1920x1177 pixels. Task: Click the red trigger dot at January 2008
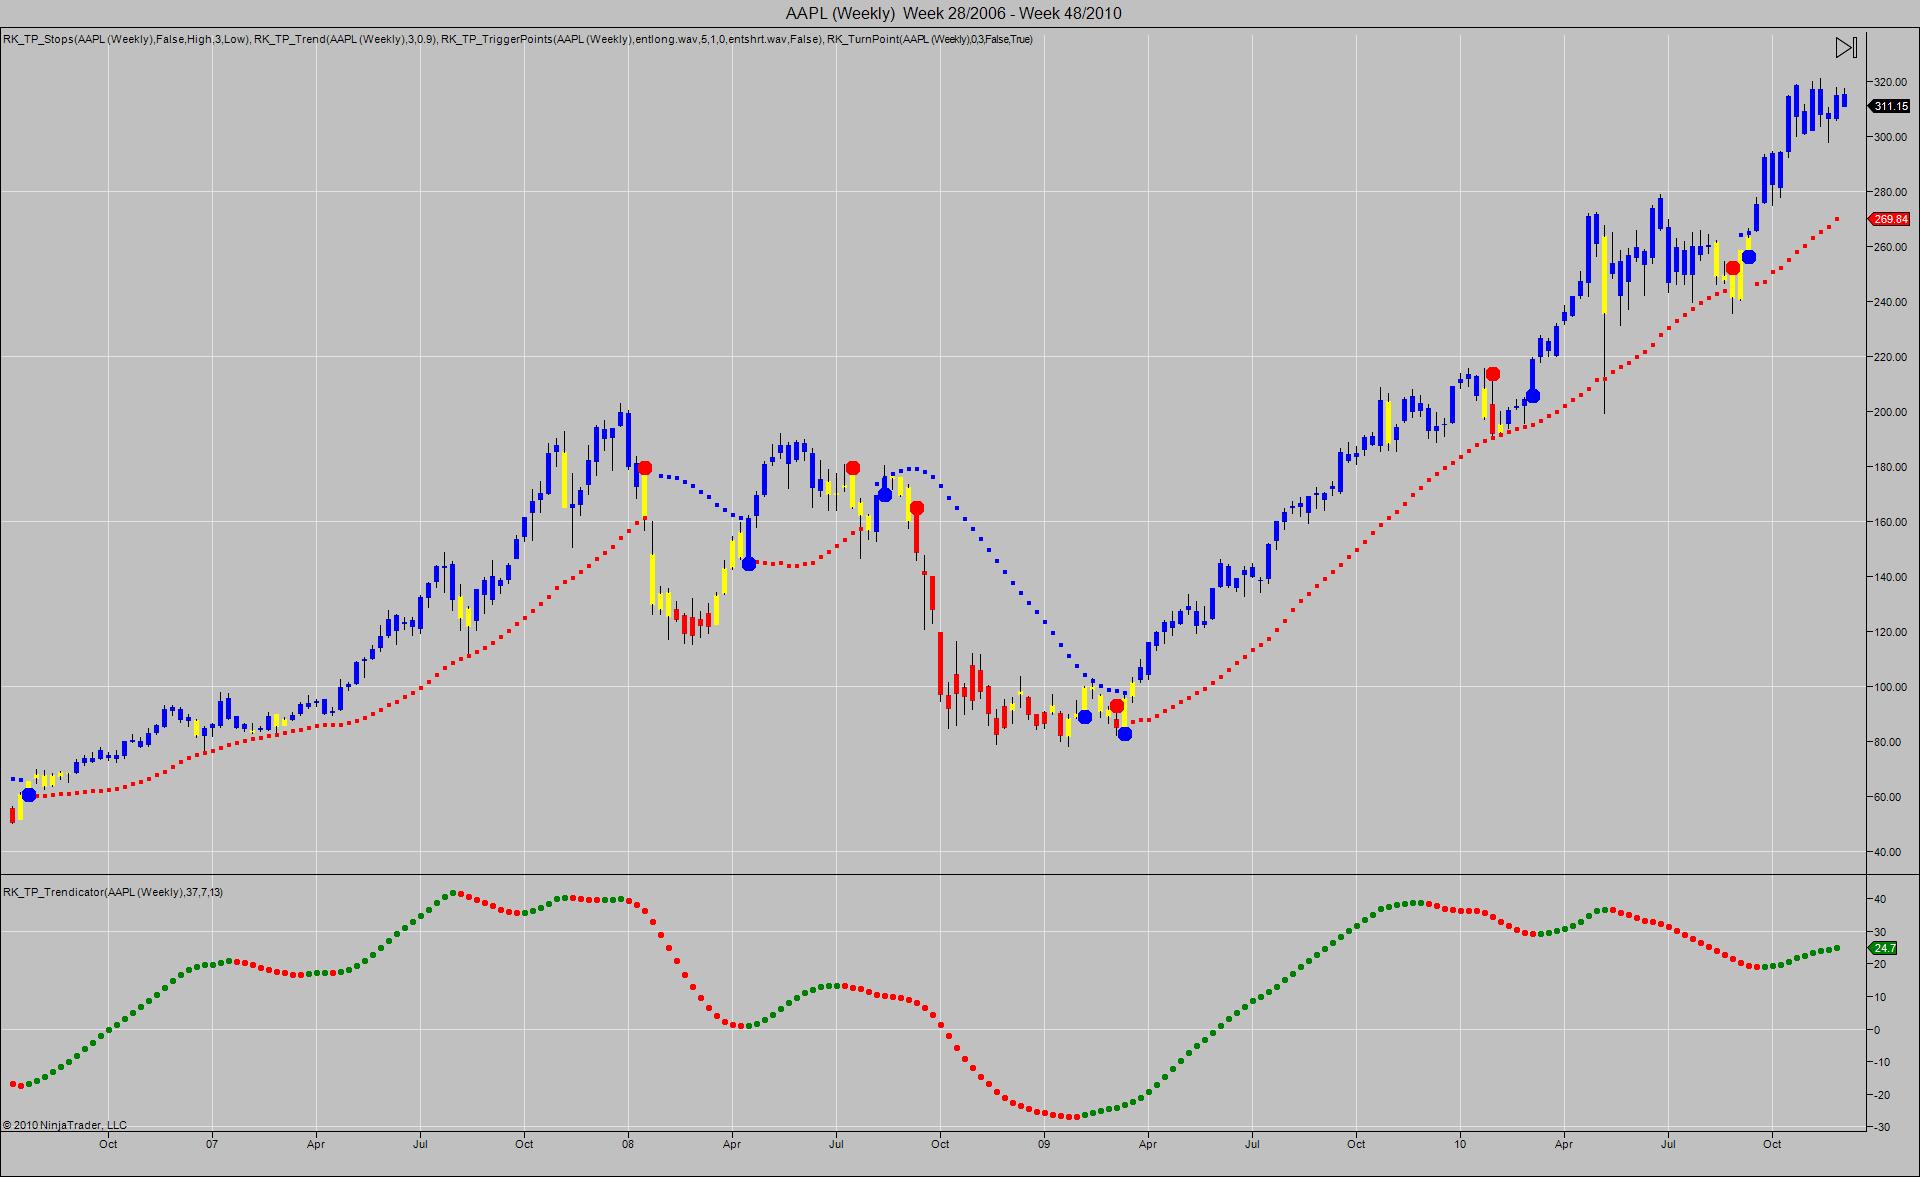[644, 468]
